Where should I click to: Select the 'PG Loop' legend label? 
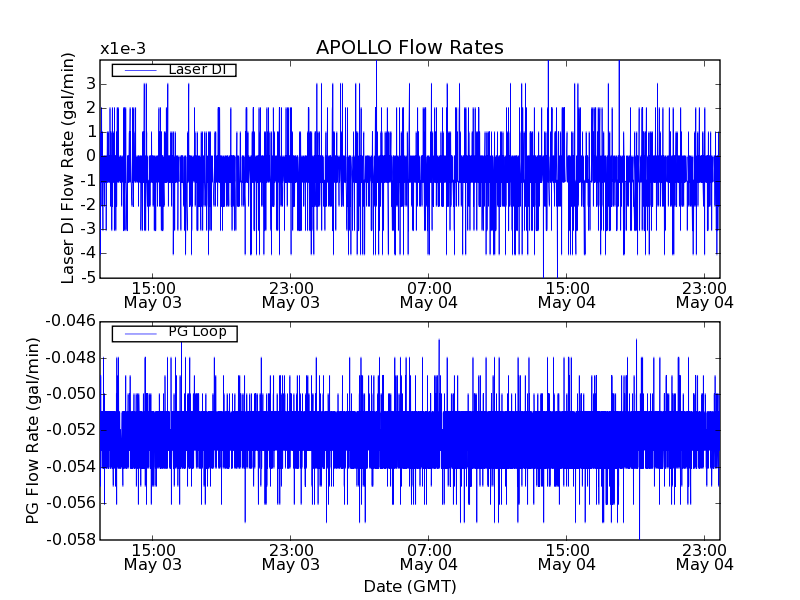(x=197, y=332)
